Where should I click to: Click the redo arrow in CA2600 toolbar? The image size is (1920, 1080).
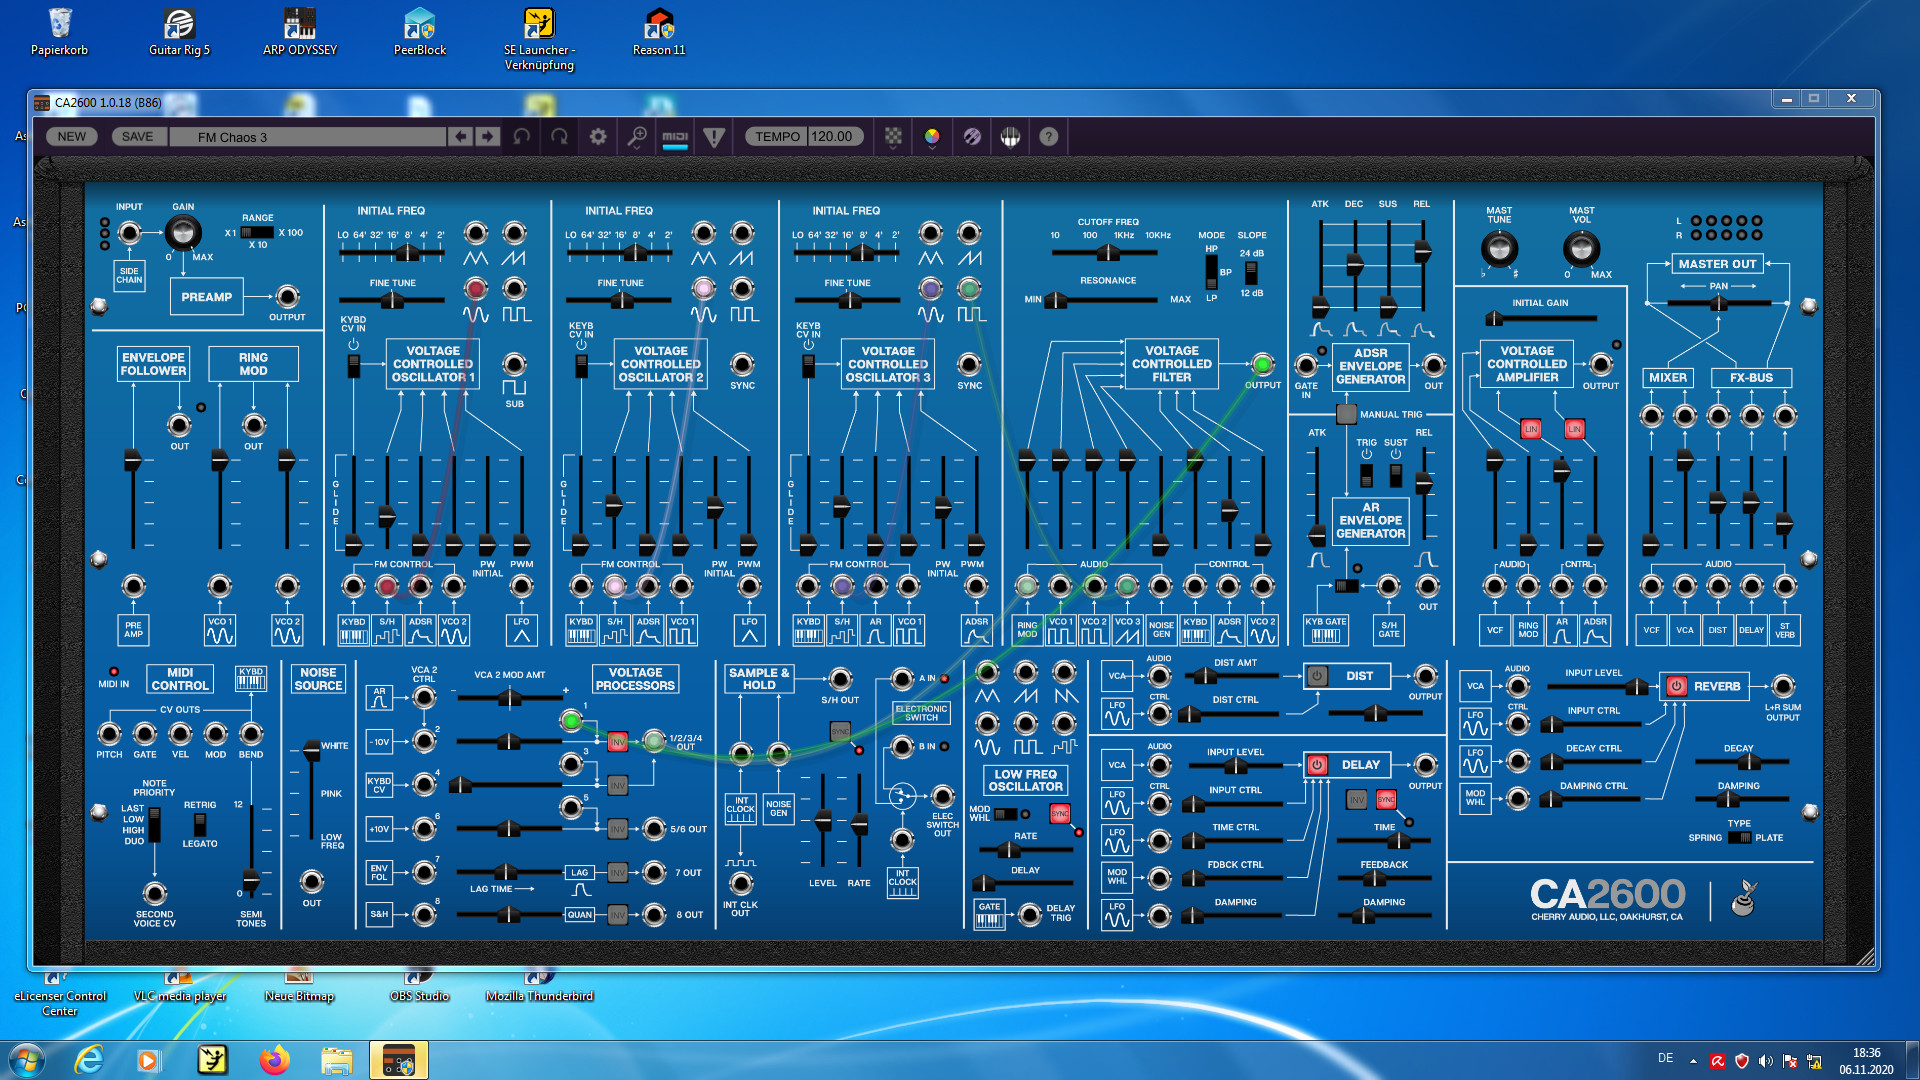click(559, 137)
